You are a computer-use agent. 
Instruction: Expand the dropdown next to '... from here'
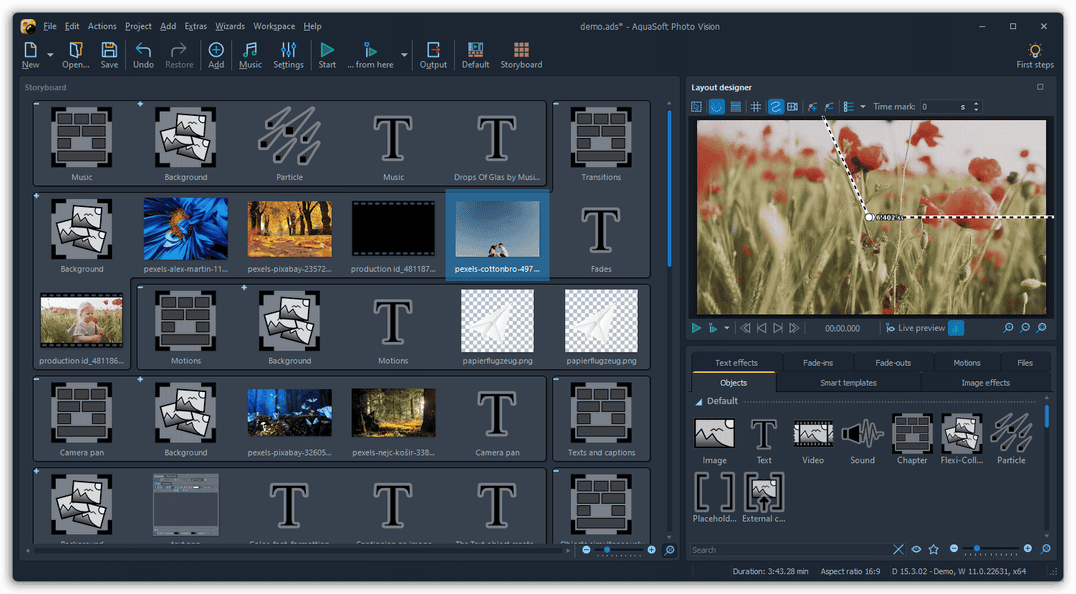pos(404,55)
